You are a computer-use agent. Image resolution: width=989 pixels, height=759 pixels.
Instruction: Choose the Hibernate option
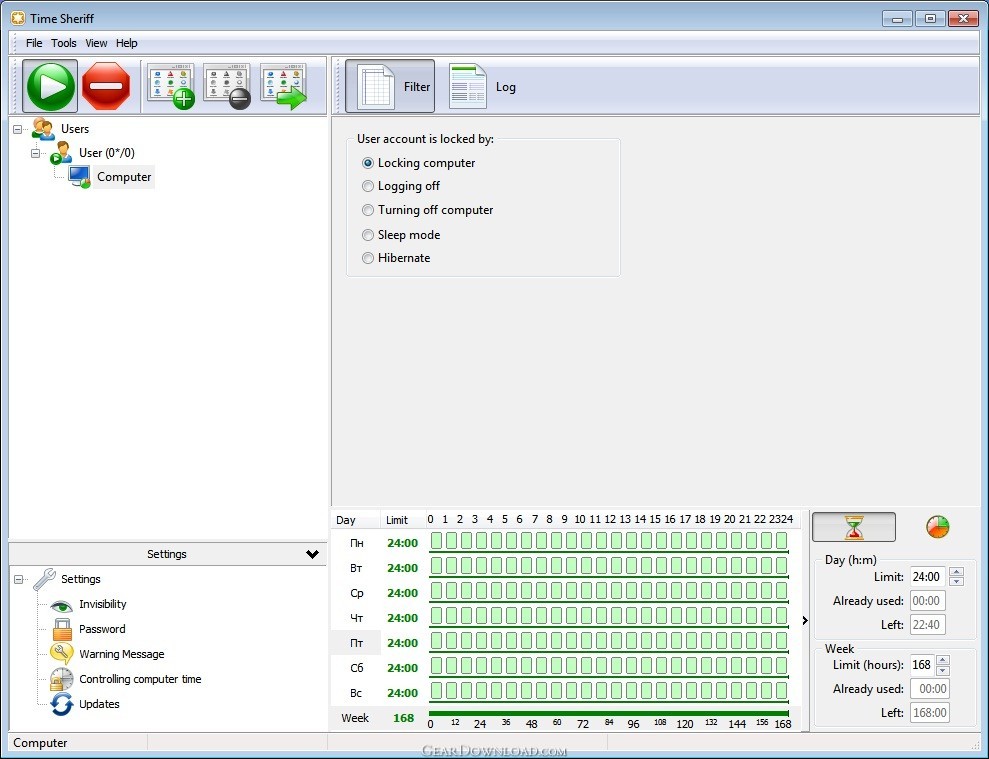396,258
